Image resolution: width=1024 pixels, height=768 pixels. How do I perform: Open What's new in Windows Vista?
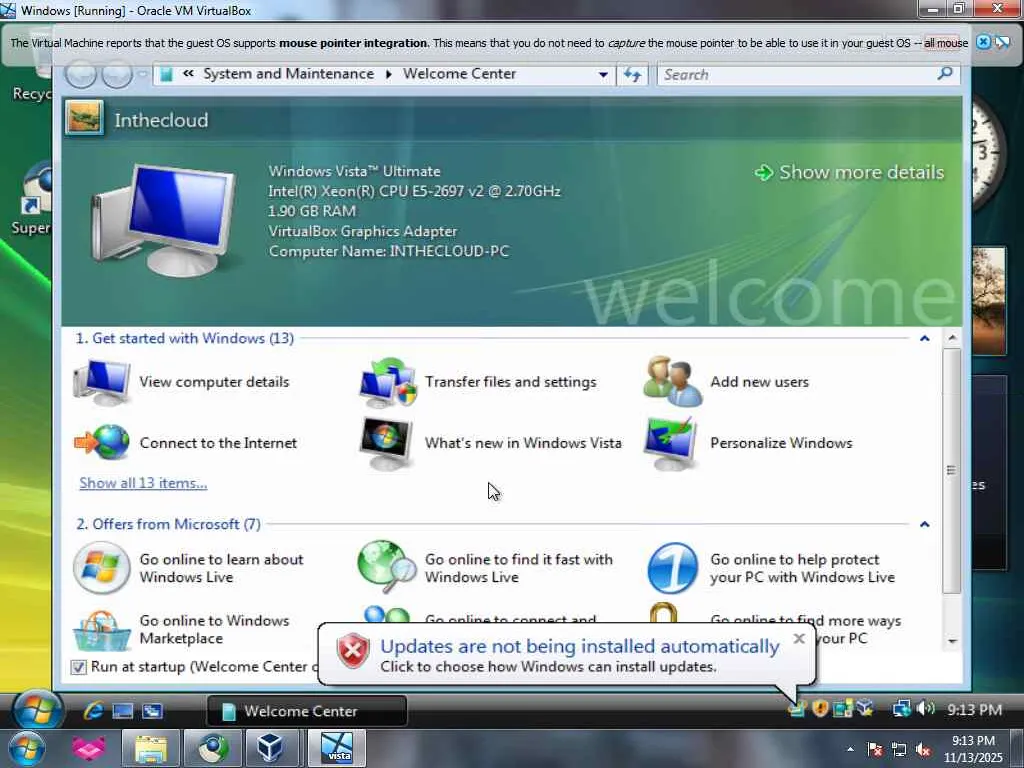[x=490, y=443]
